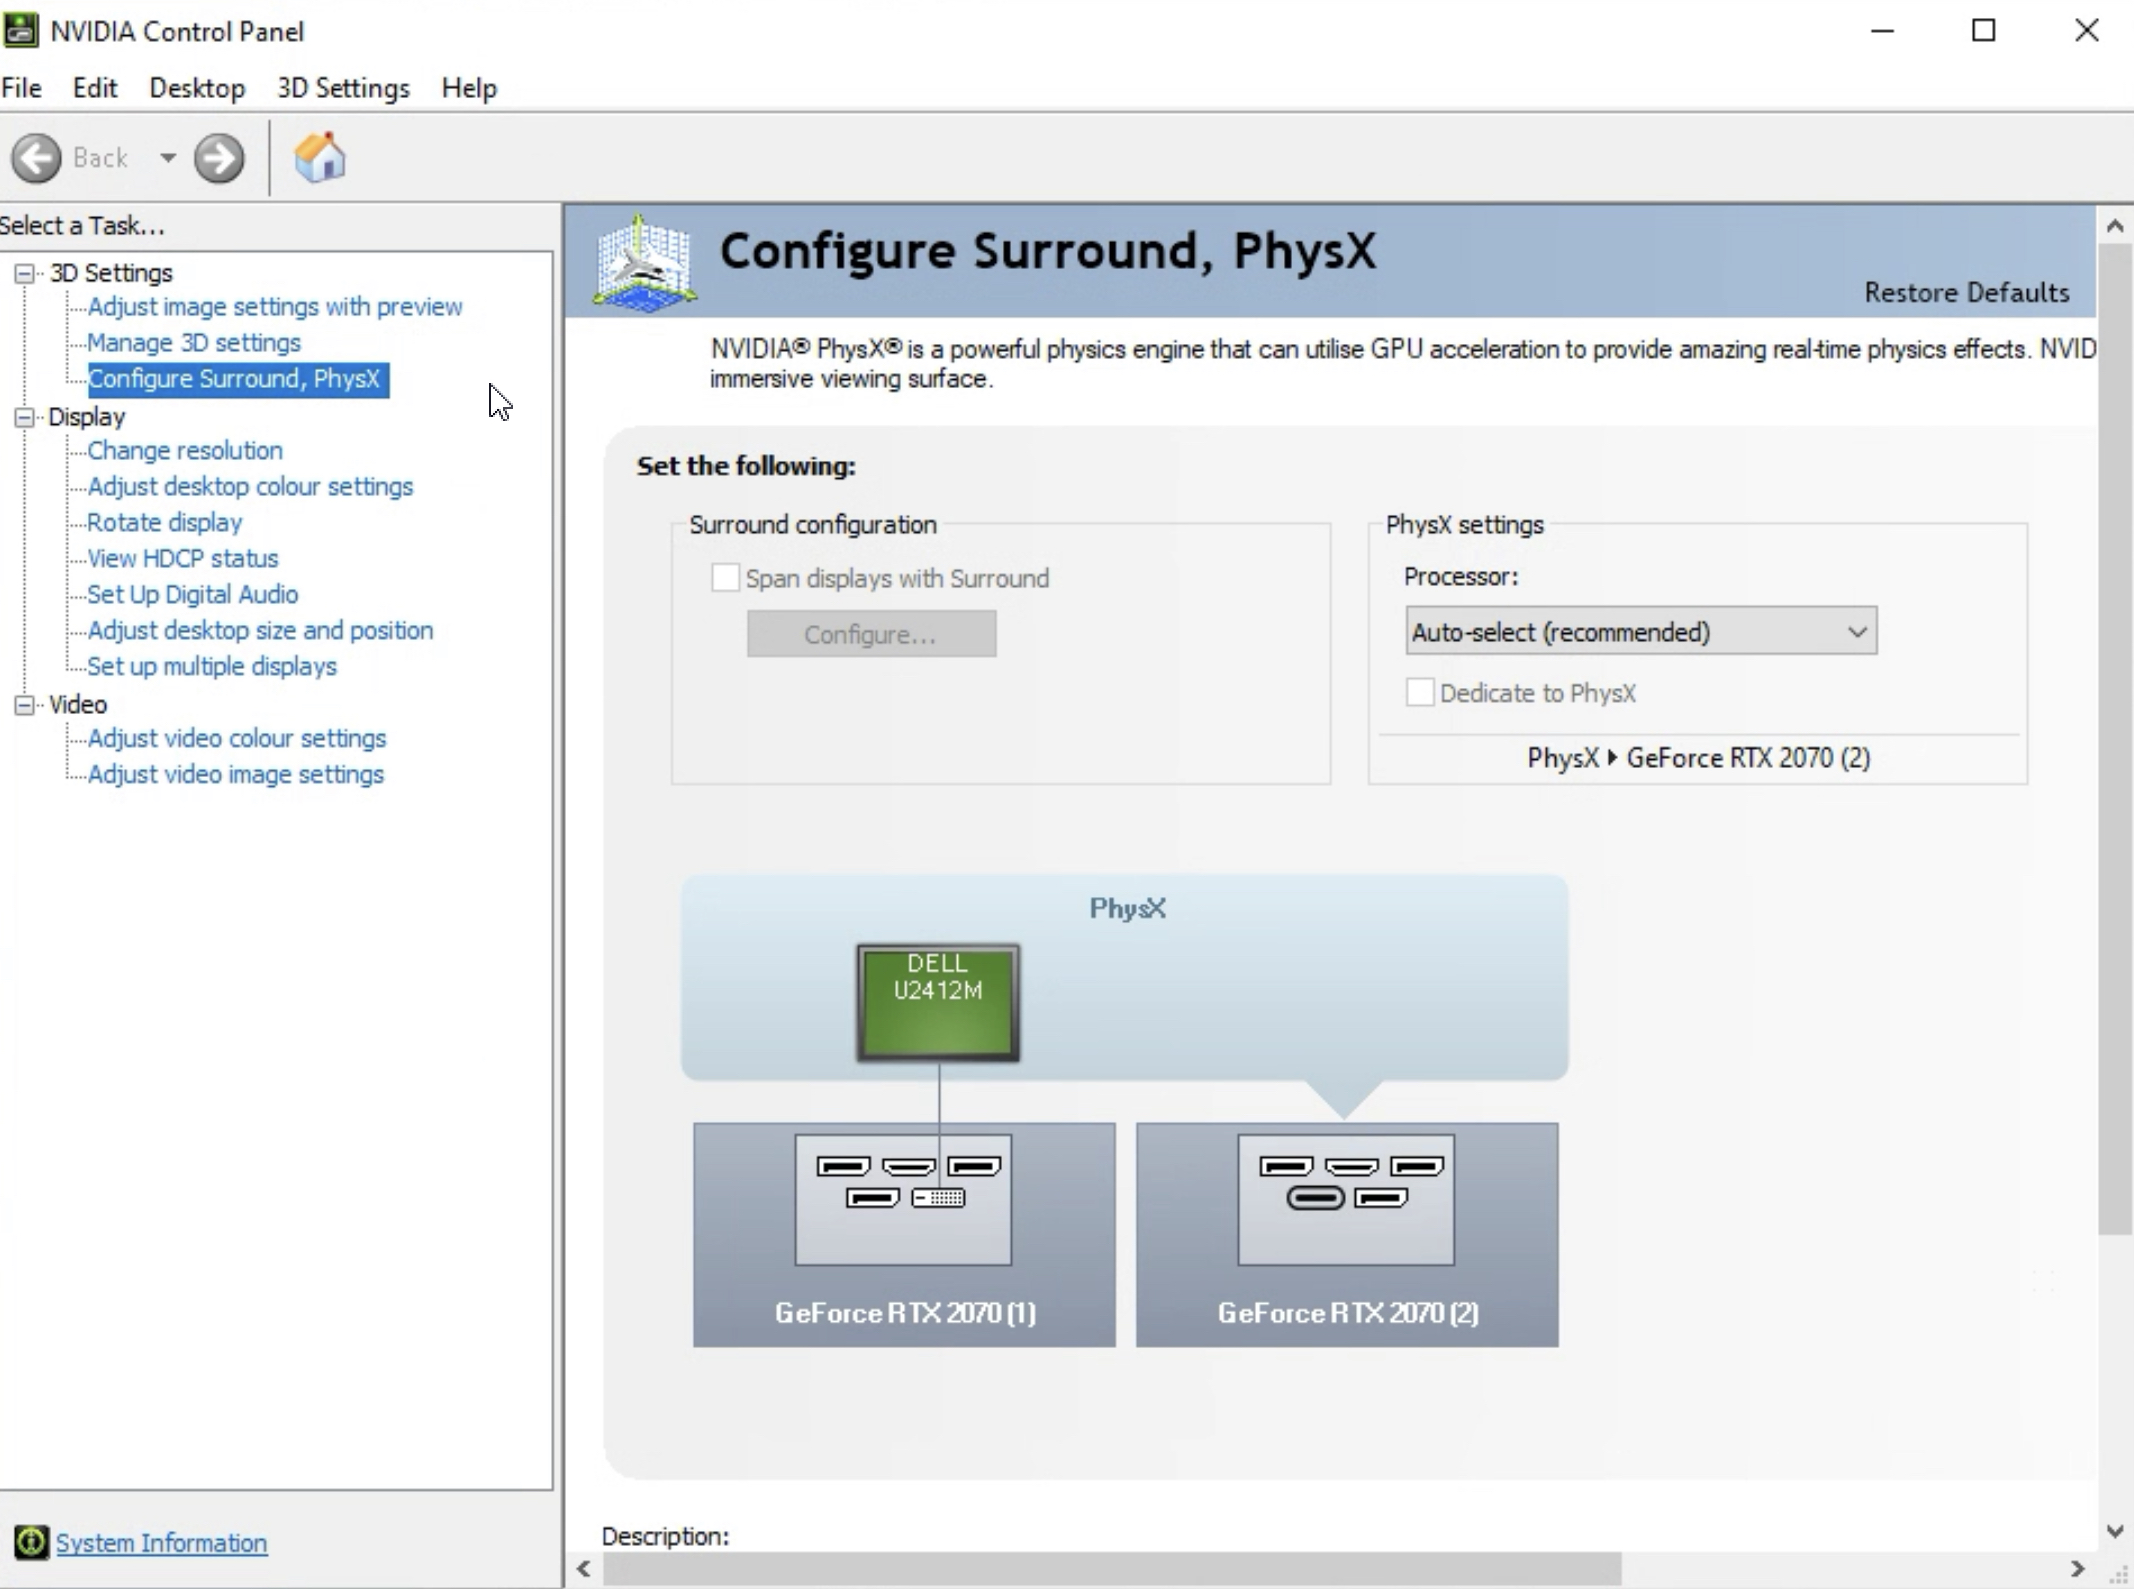This screenshot has height=1589, width=2134.
Task: Click the NVIDIA Control Panel title icon
Action: (x=21, y=31)
